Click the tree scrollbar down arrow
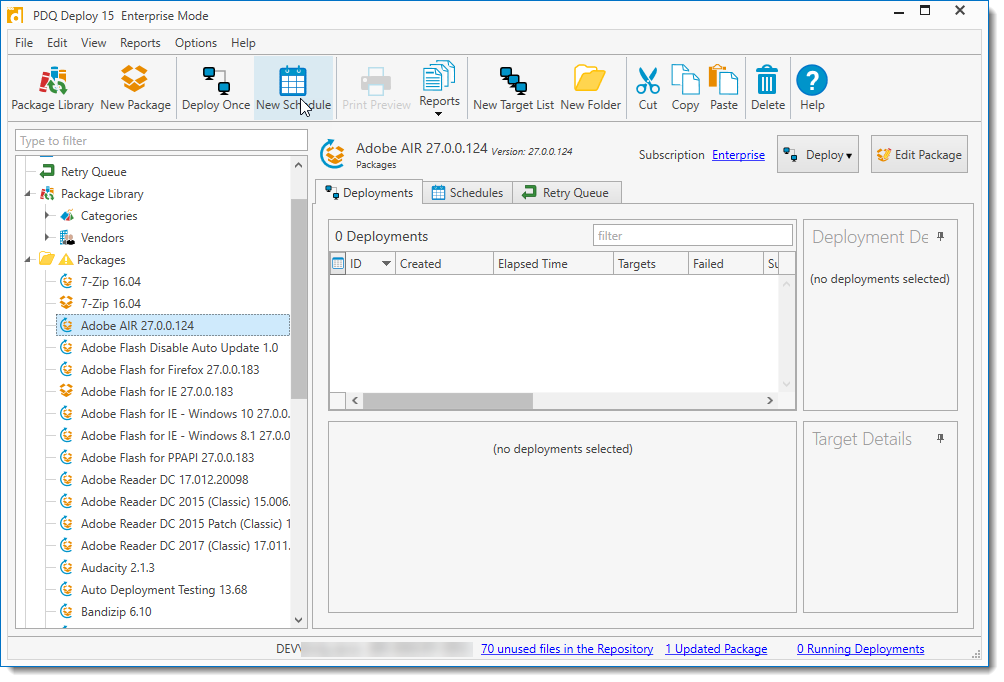The width and height of the screenshot is (1004, 682). point(298,619)
